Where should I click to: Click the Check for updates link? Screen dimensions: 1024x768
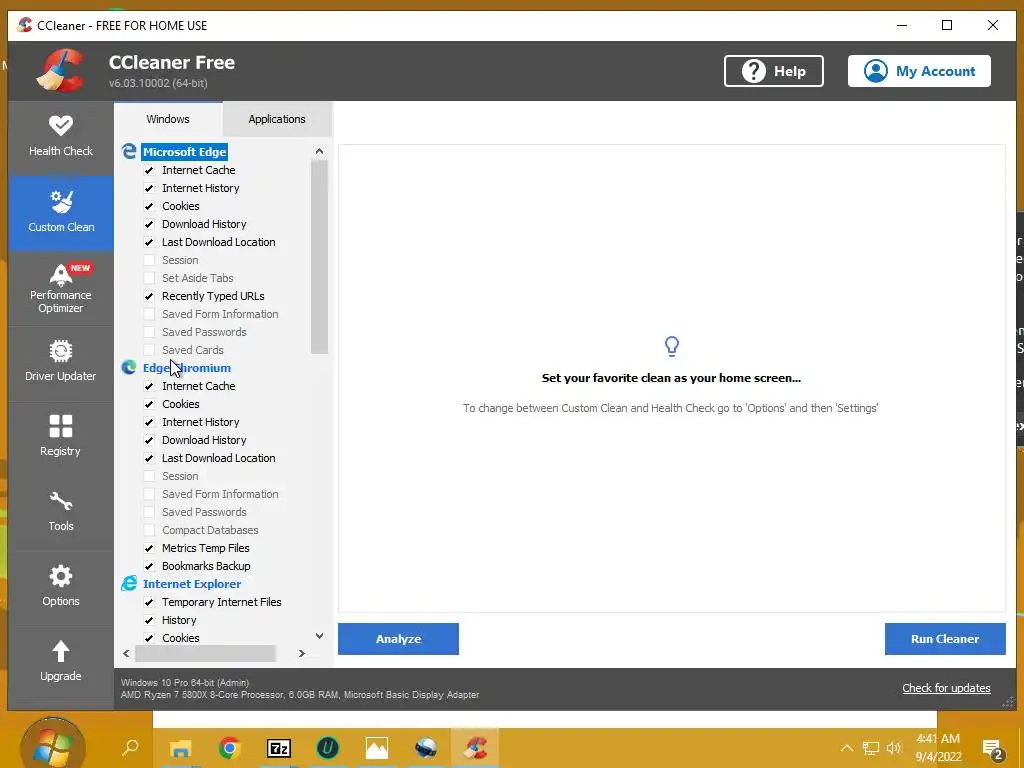click(946, 688)
